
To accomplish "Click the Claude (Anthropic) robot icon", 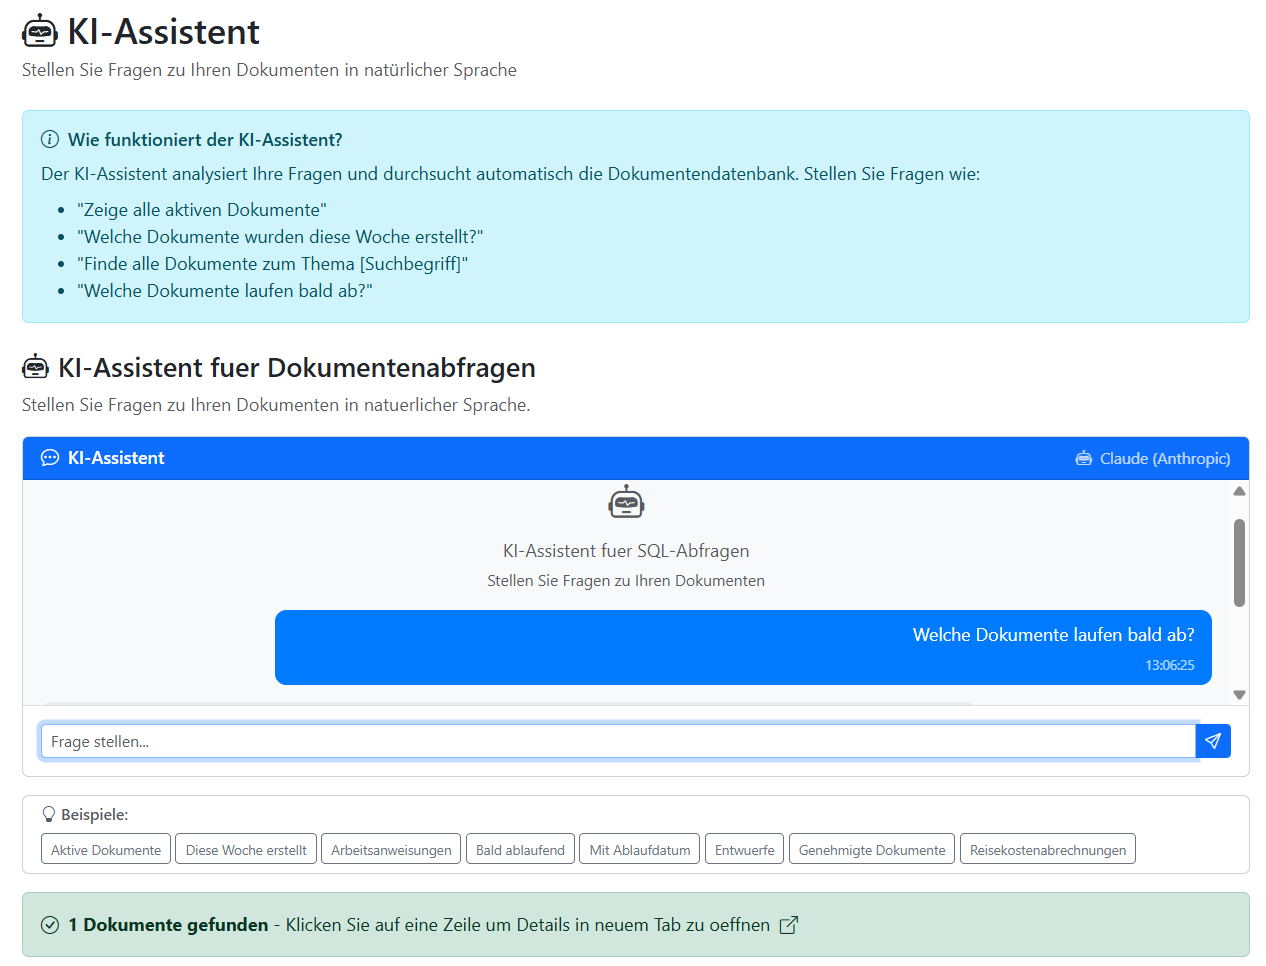I will [x=1082, y=457].
